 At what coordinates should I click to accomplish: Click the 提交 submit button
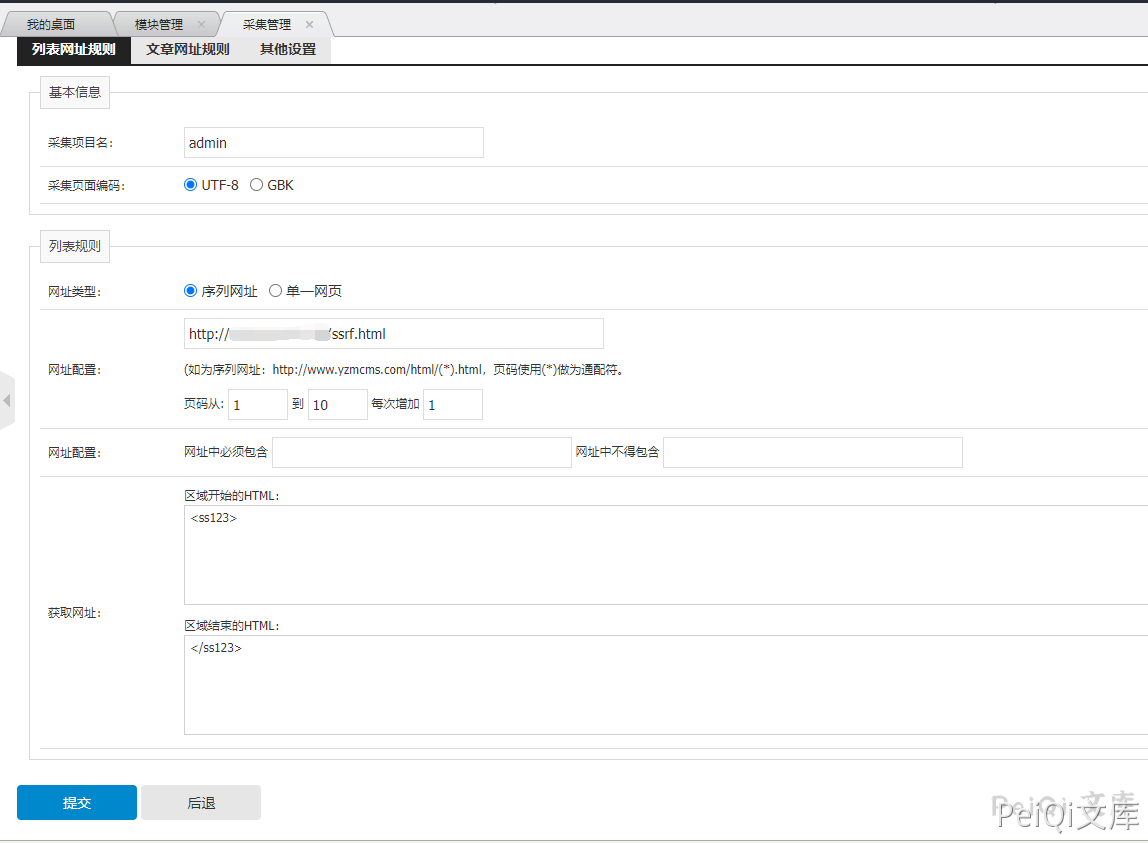pyautogui.click(x=77, y=802)
